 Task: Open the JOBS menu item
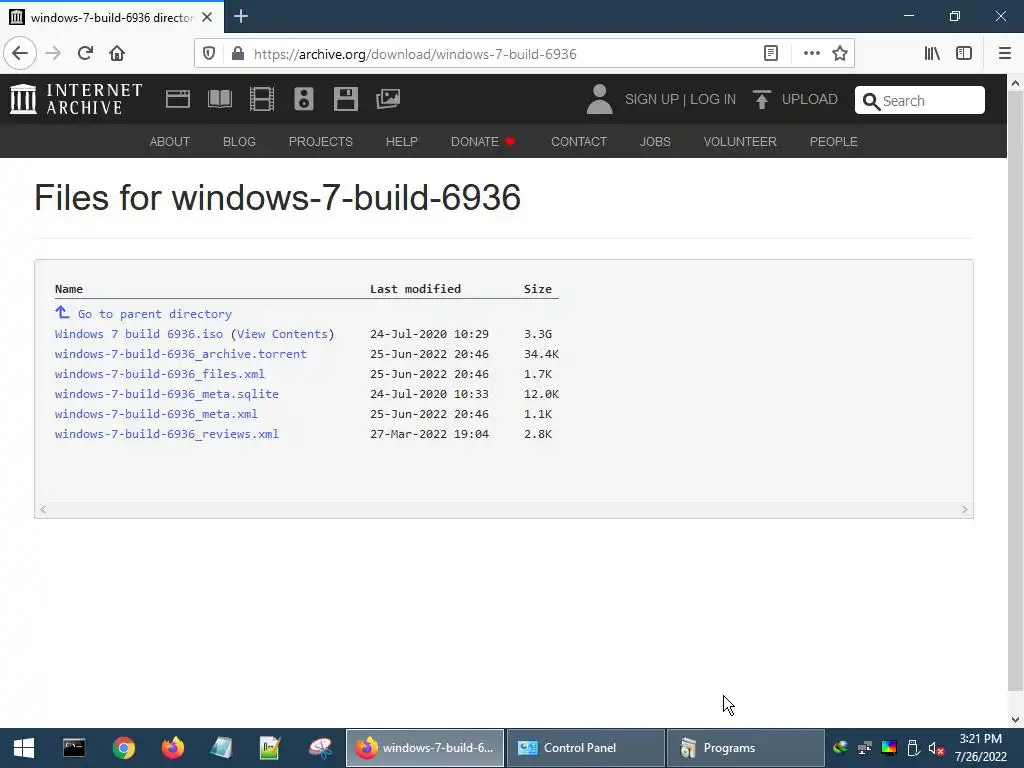coord(655,142)
